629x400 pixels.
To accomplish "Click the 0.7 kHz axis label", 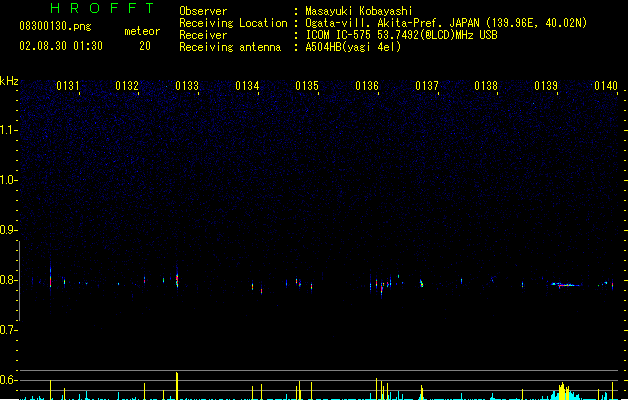I will (x=8, y=330).
